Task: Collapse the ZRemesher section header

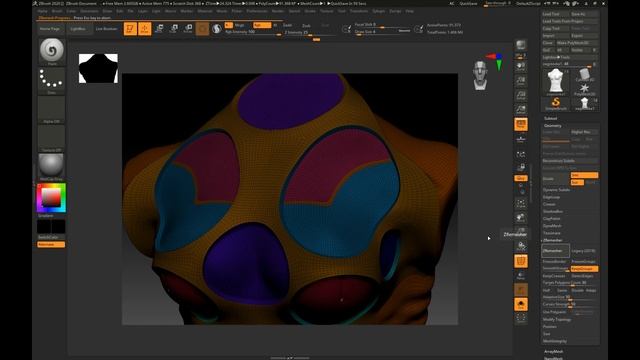Action: [553, 240]
